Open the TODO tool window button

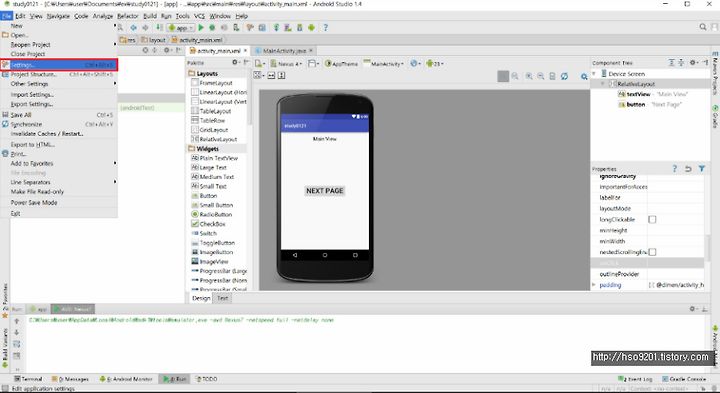coord(207,379)
